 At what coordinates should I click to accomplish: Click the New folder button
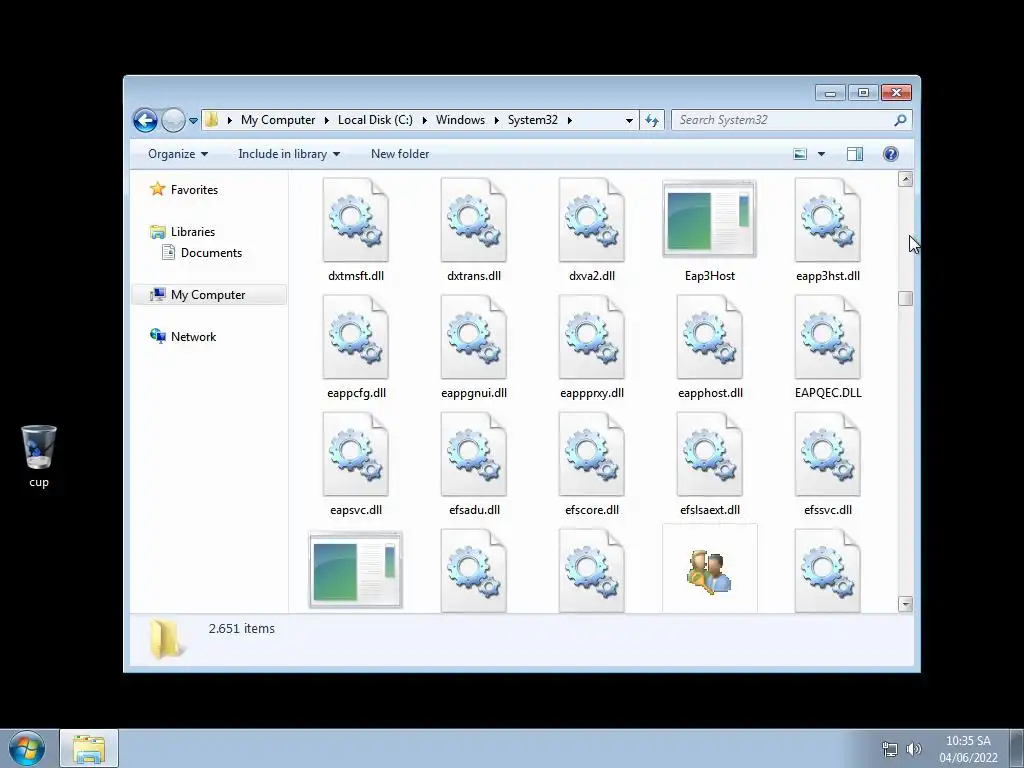[x=400, y=154]
